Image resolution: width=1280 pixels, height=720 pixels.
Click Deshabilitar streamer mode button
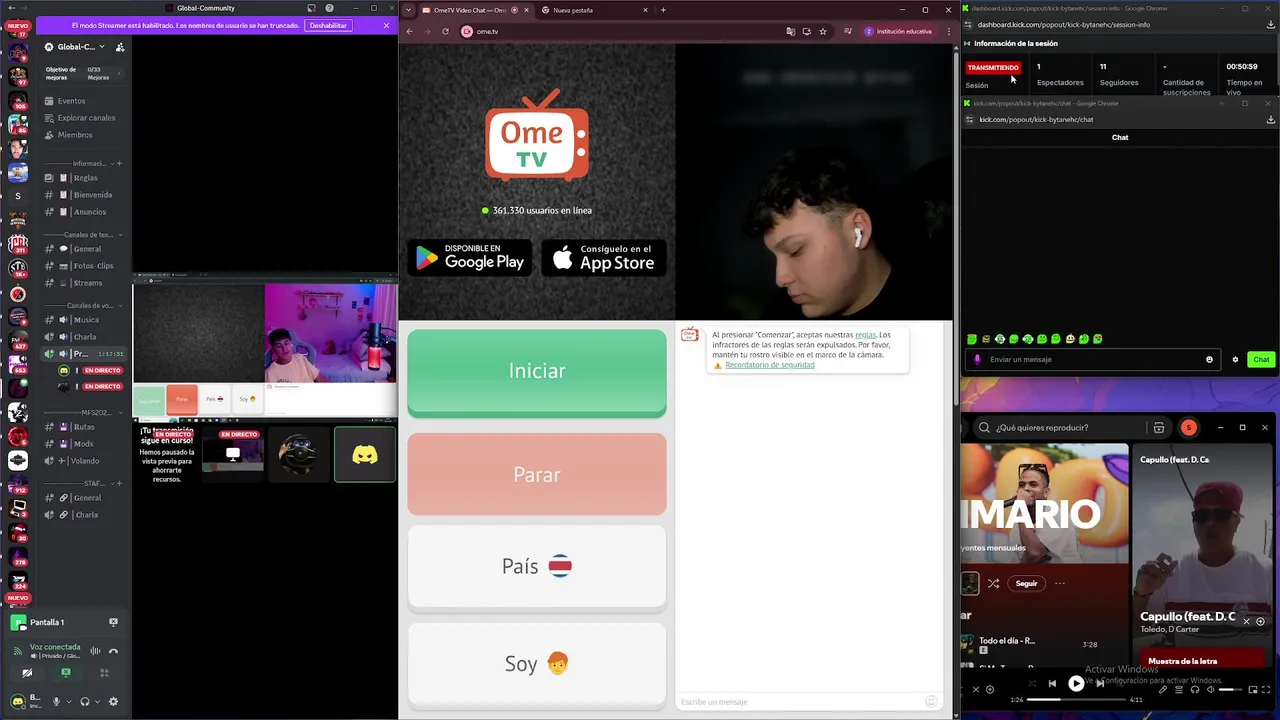pos(328,25)
